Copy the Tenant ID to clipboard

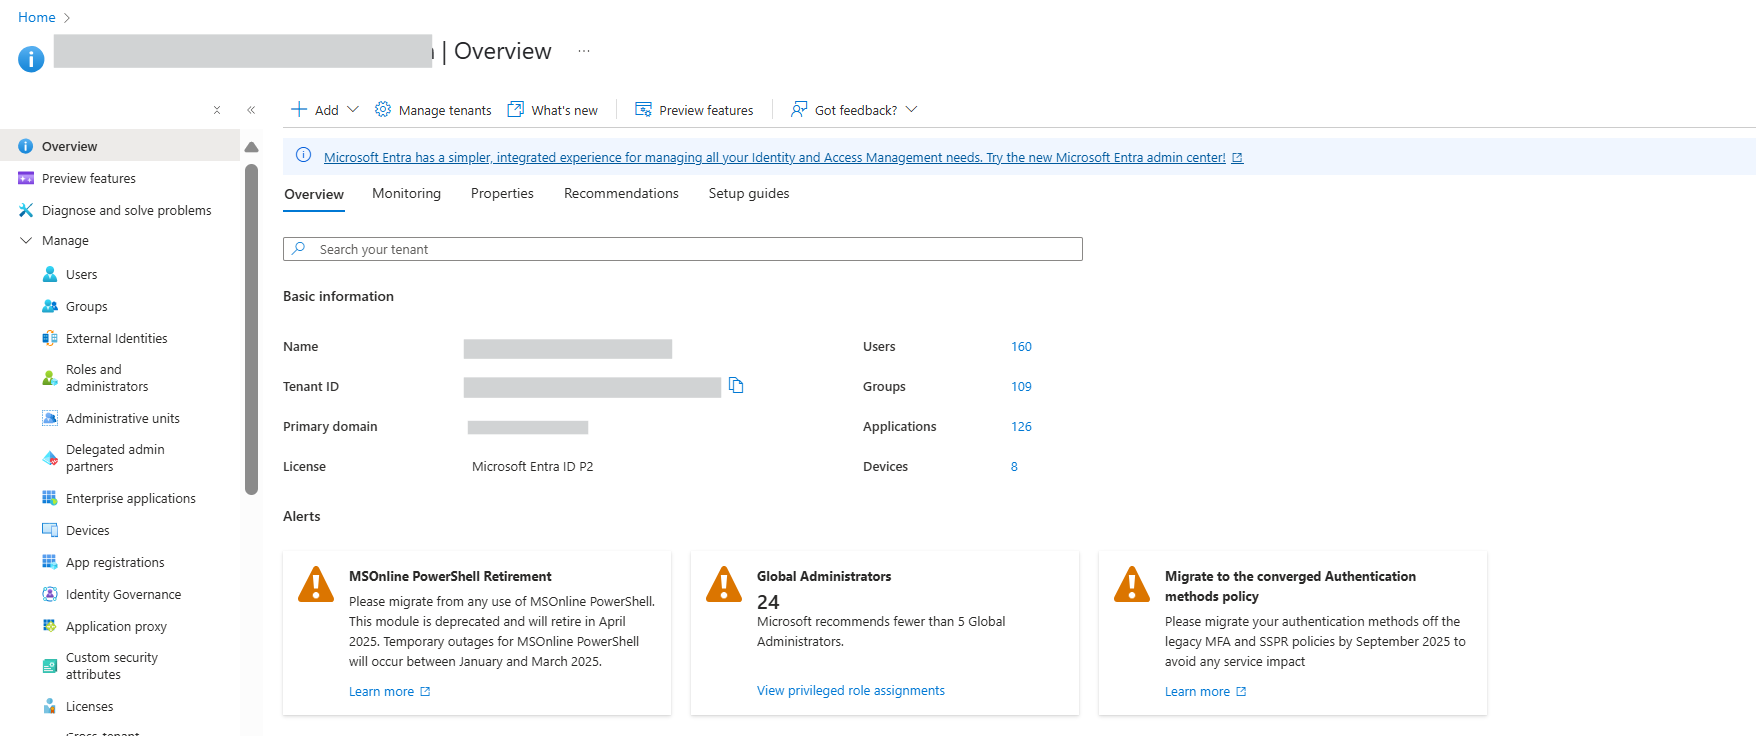(x=736, y=385)
